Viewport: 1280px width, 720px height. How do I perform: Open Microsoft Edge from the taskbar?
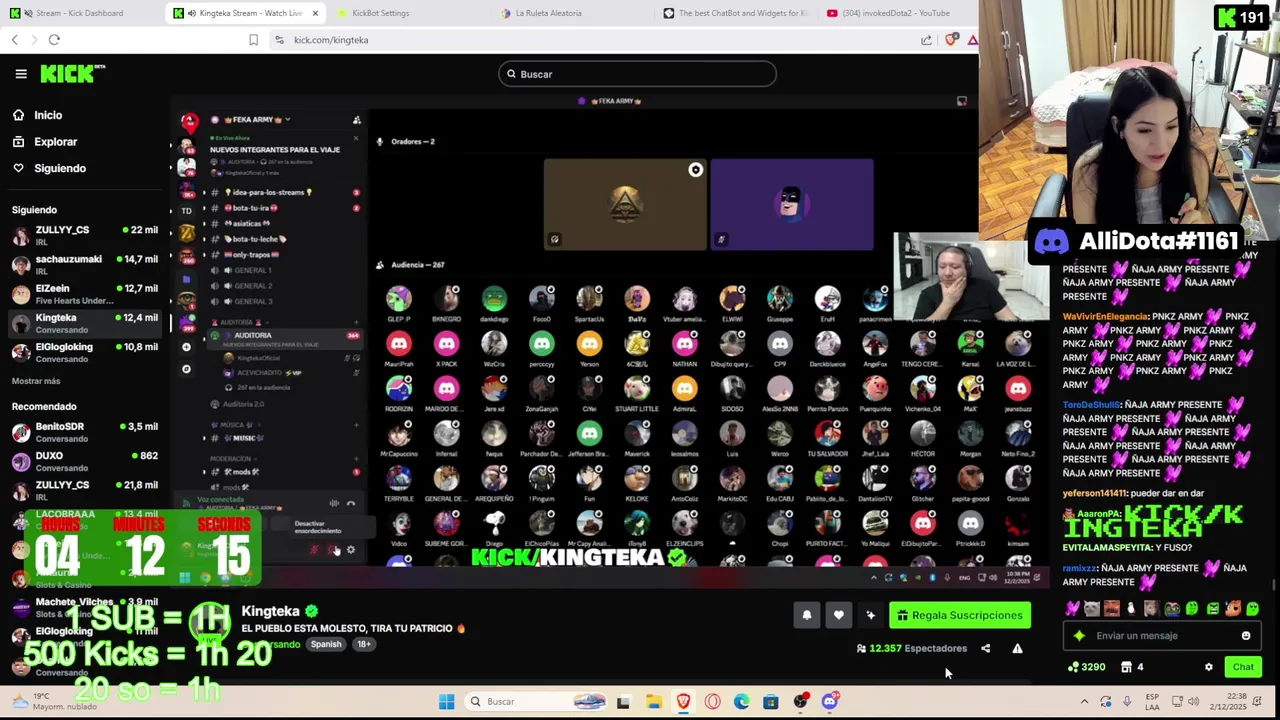tap(741, 702)
